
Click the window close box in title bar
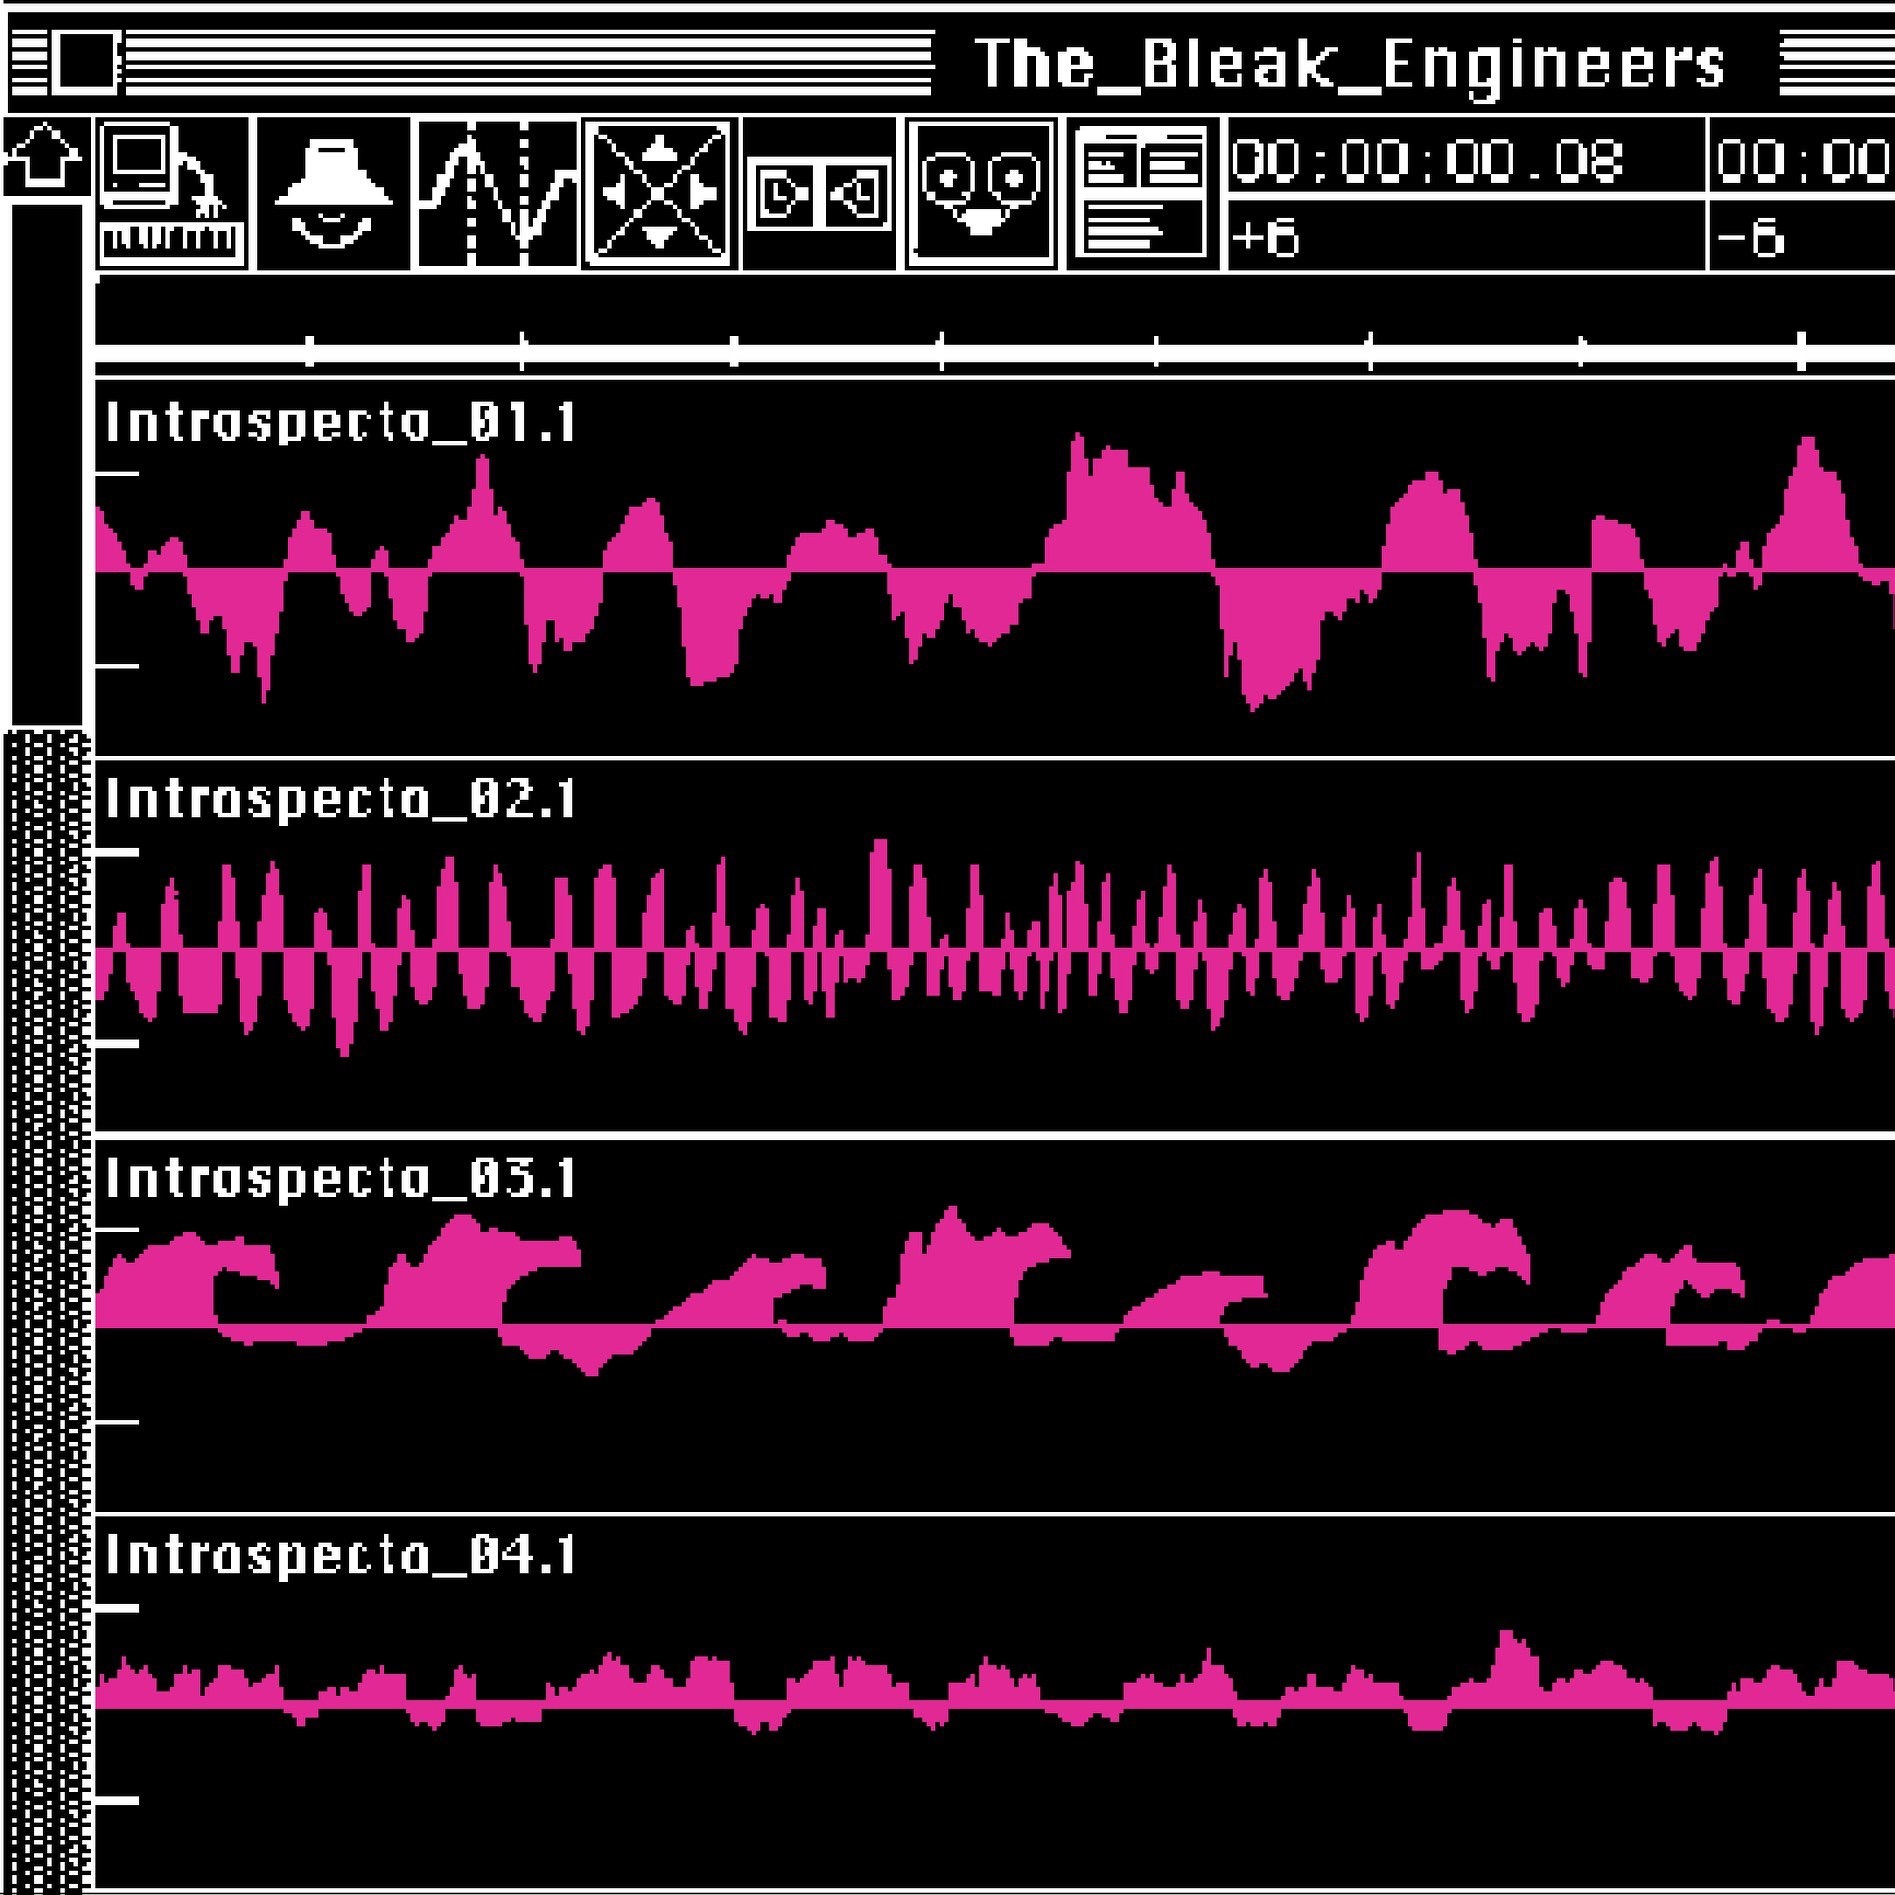(x=87, y=63)
